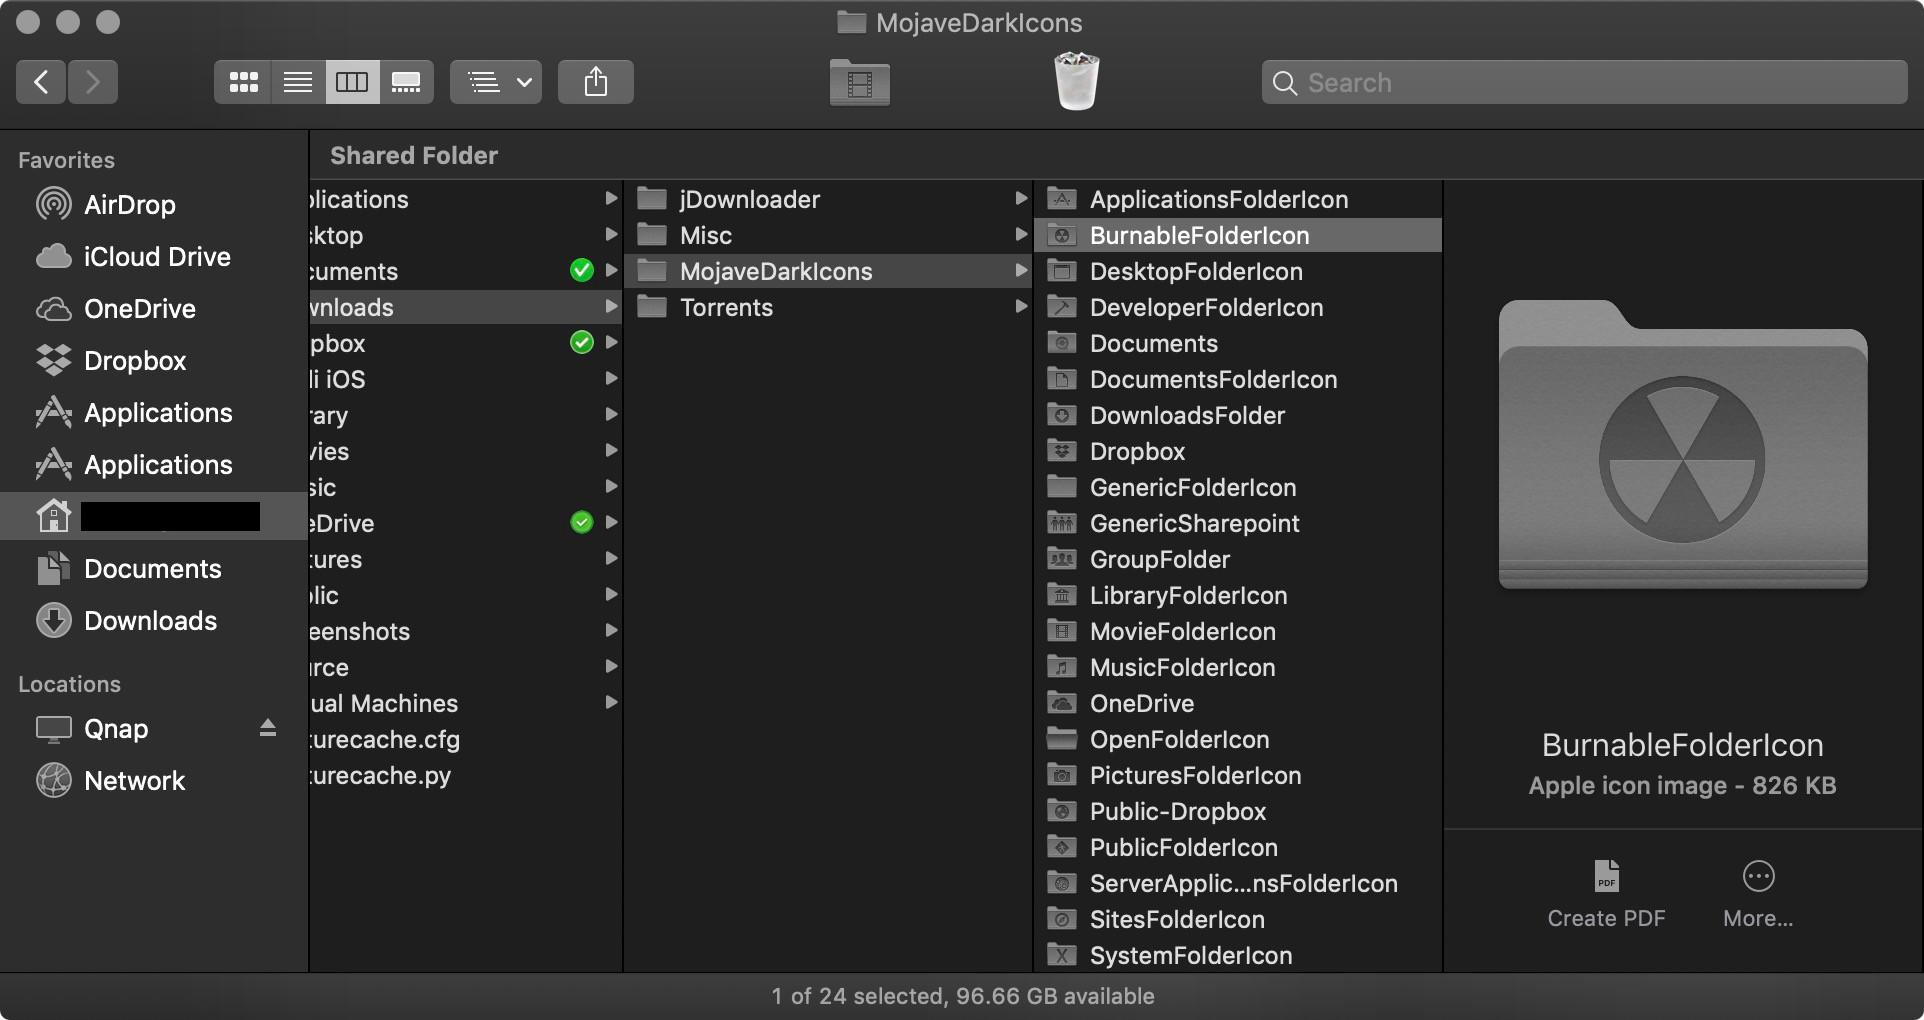Open the Documents folder from the sidebar
Screen dimensions: 1924x1020
[x=153, y=568]
